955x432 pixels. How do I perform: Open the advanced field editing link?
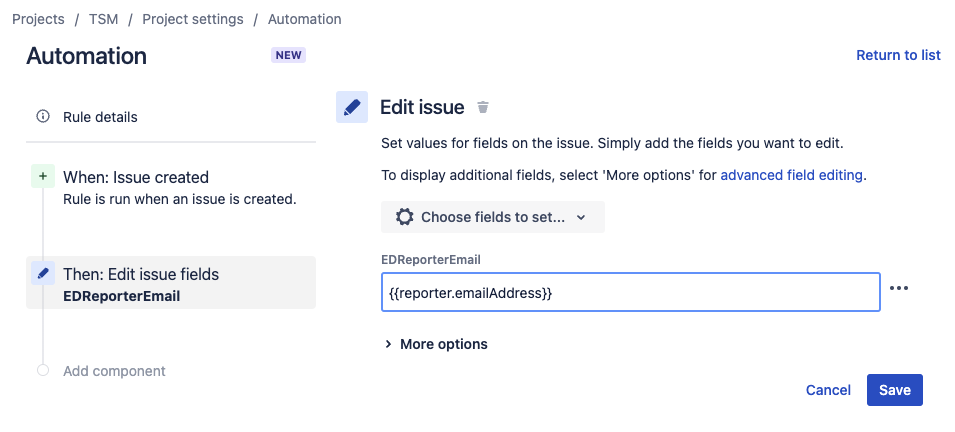[x=791, y=175]
